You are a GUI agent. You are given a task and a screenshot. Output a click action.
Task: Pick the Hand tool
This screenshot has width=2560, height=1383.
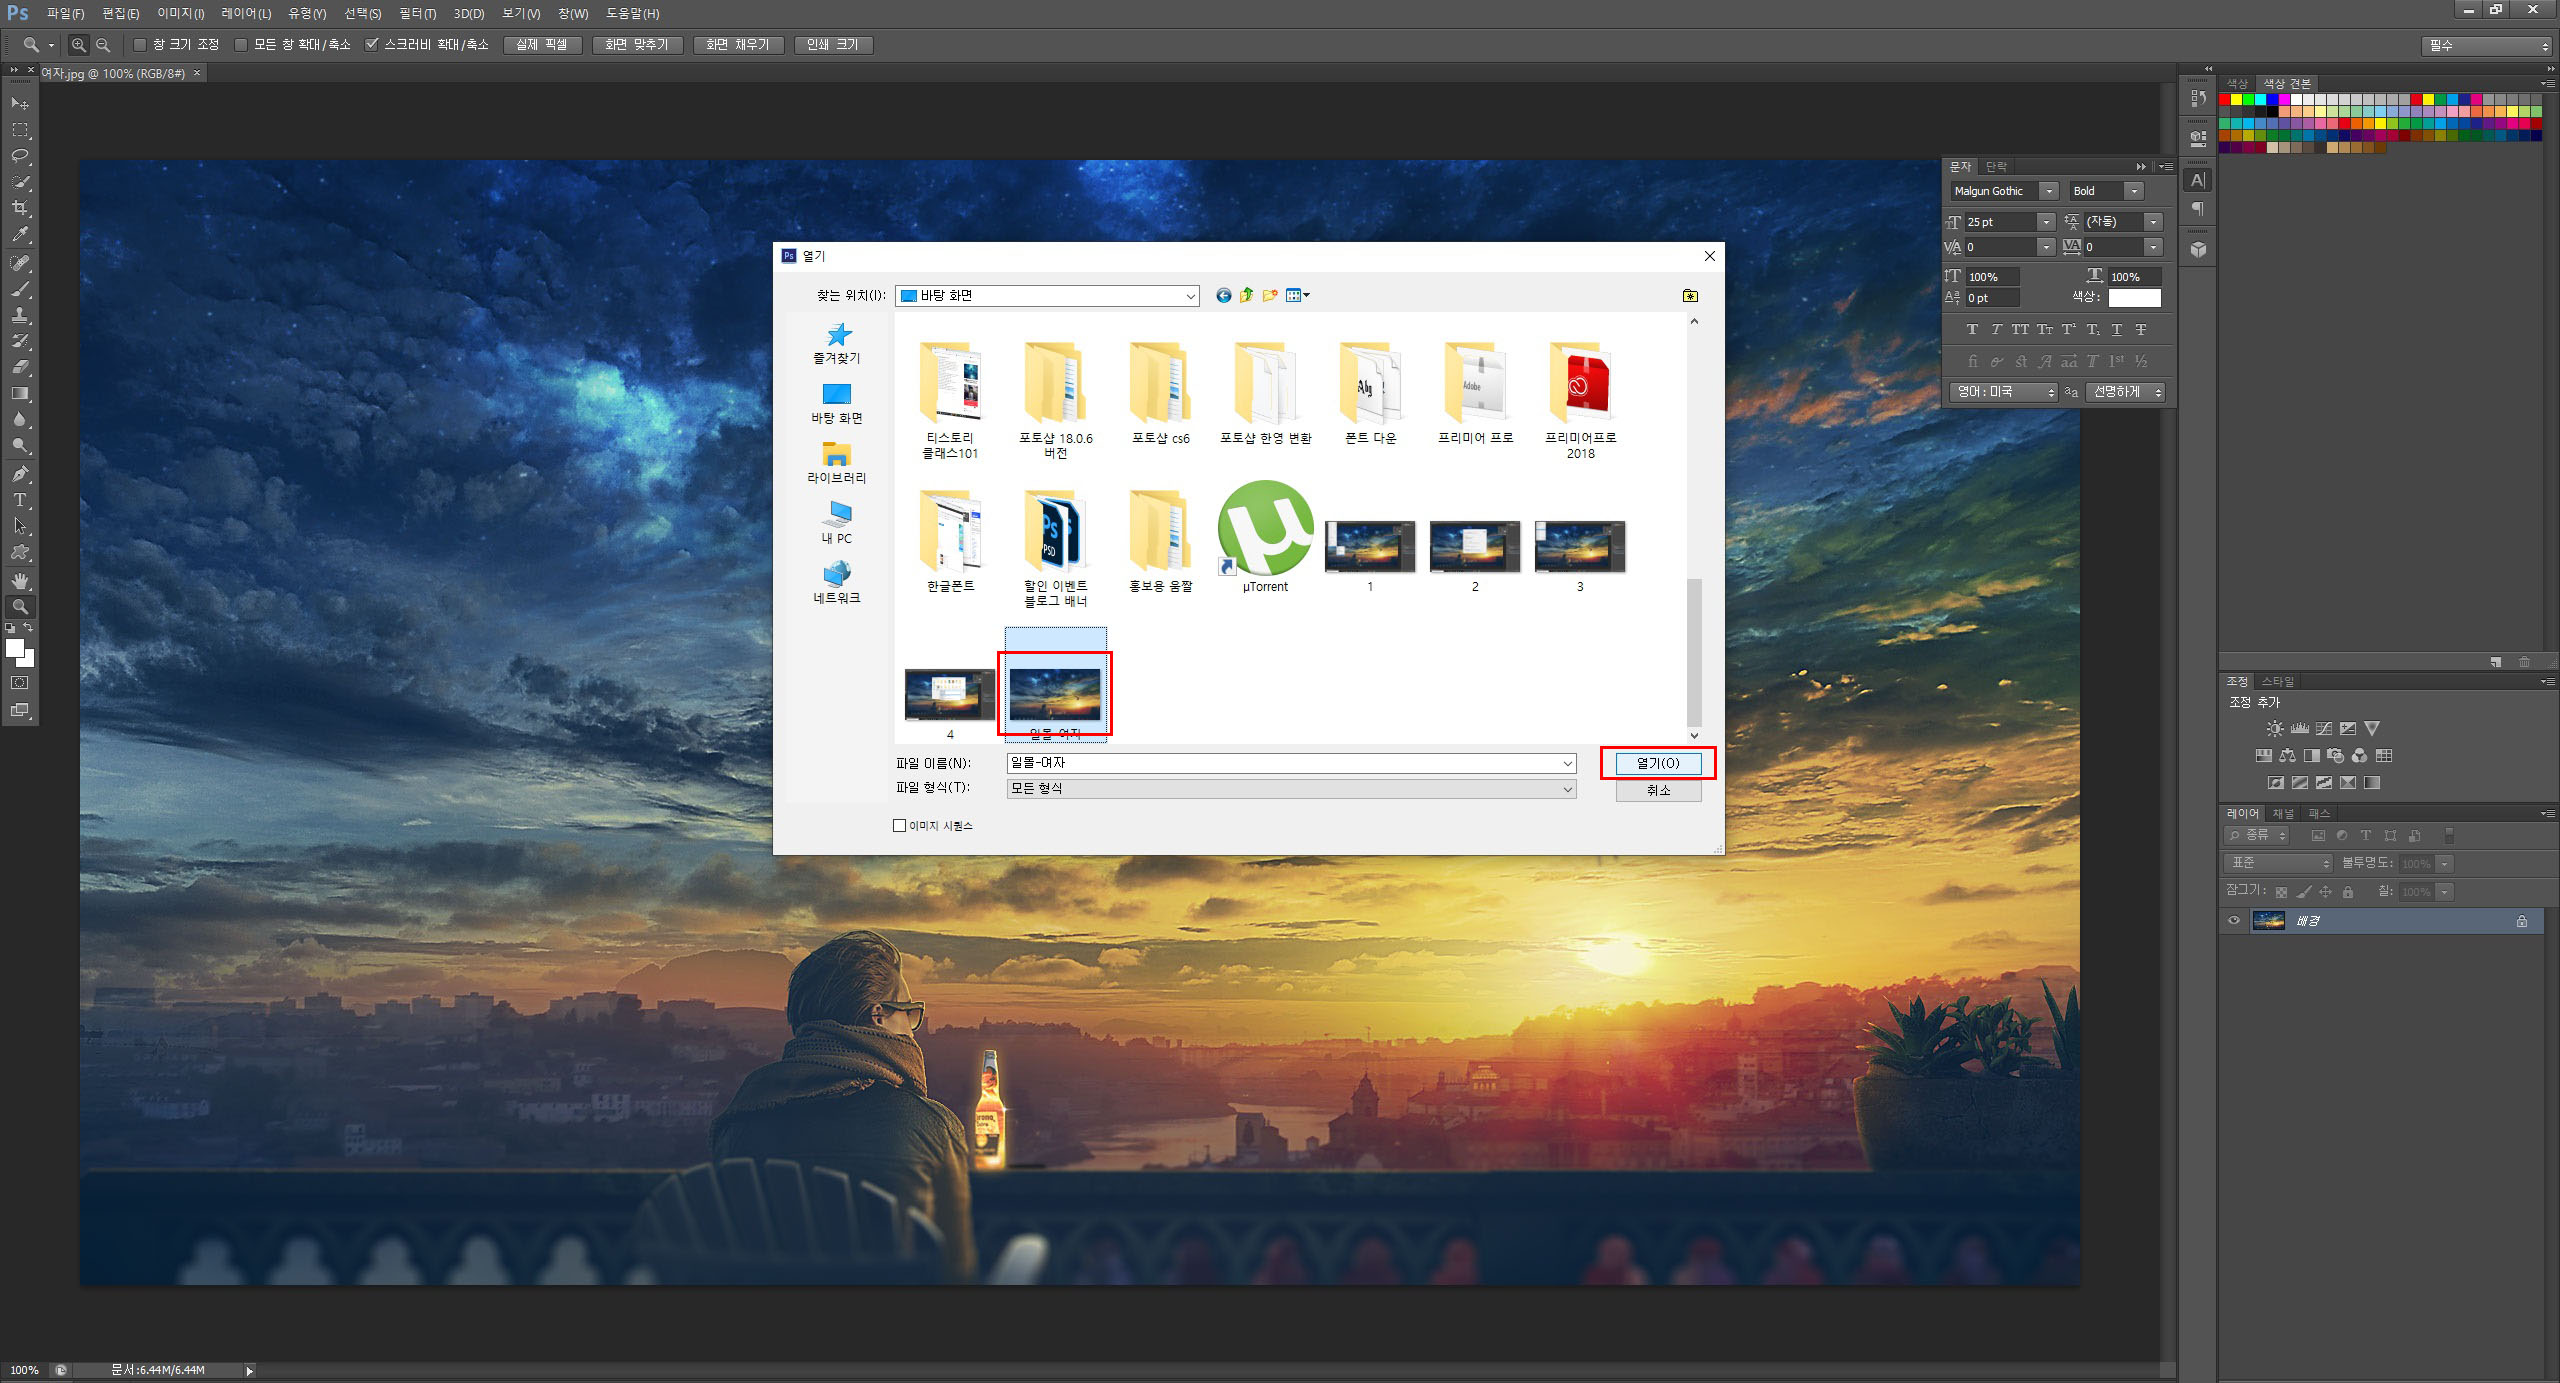point(20,580)
